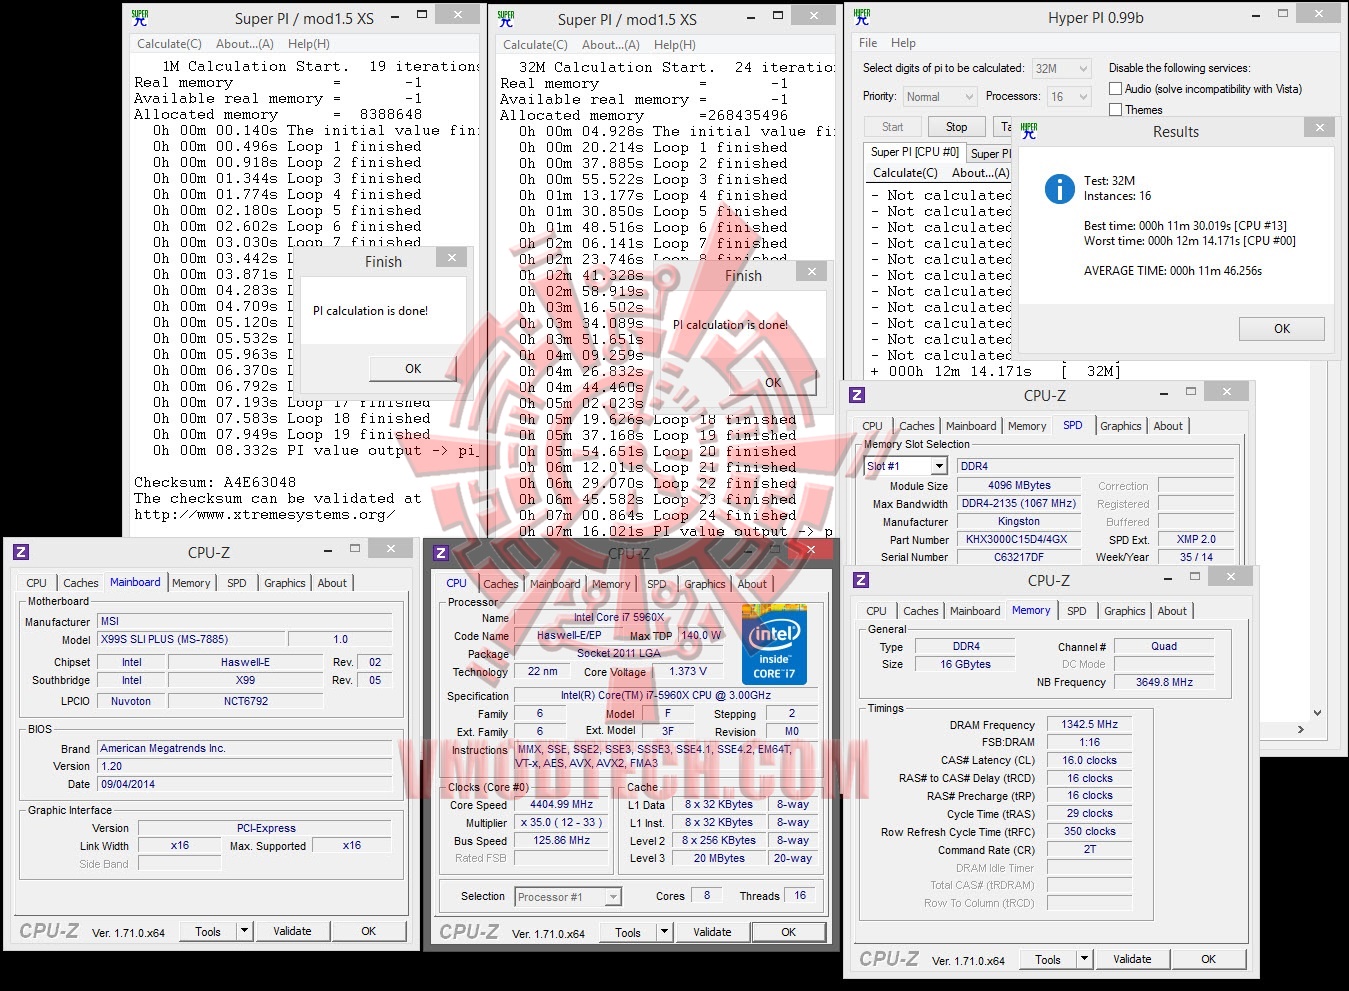Screen dimensions: 1349x991
Task: Toggle the Audio (solve incompatibility with Vista) checkbox
Action: coord(1115,89)
